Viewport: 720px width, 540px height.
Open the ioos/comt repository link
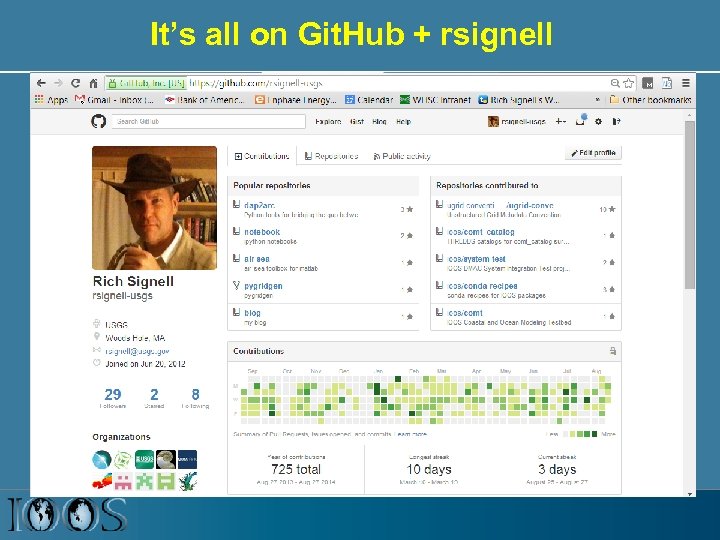point(465,313)
